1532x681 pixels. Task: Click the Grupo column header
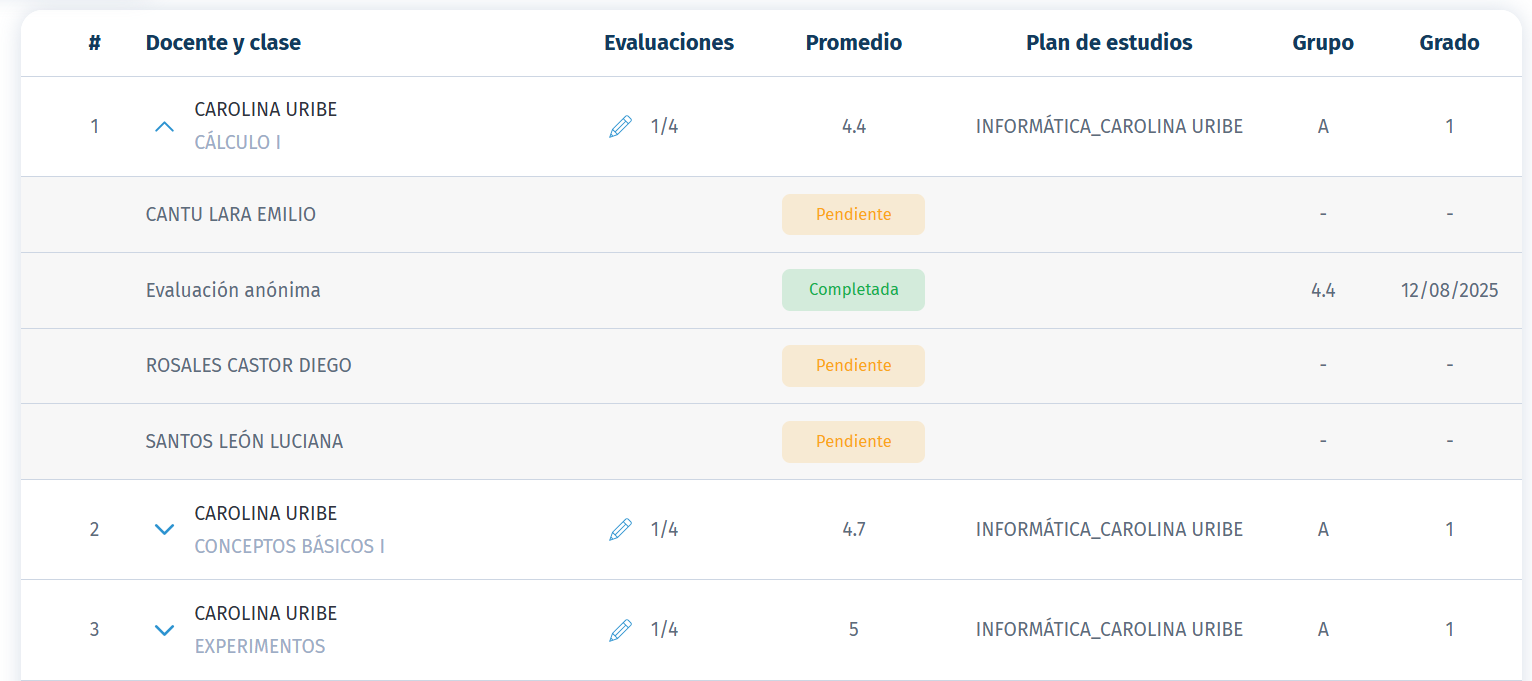click(x=1322, y=43)
